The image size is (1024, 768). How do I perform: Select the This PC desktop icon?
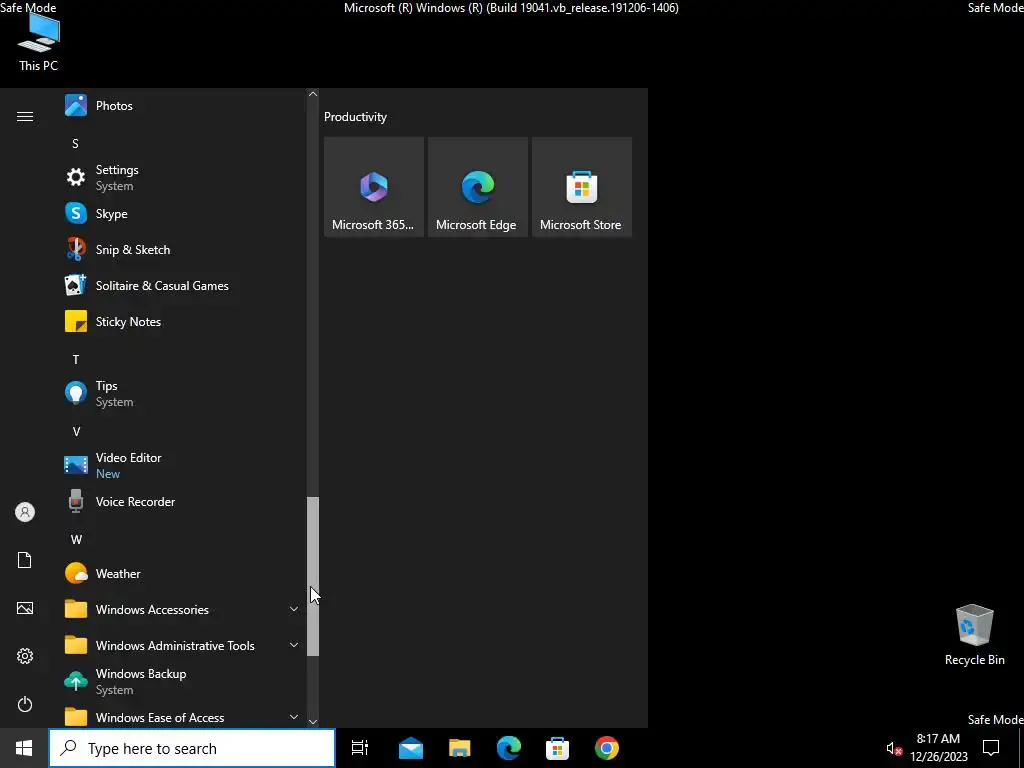pos(39,42)
